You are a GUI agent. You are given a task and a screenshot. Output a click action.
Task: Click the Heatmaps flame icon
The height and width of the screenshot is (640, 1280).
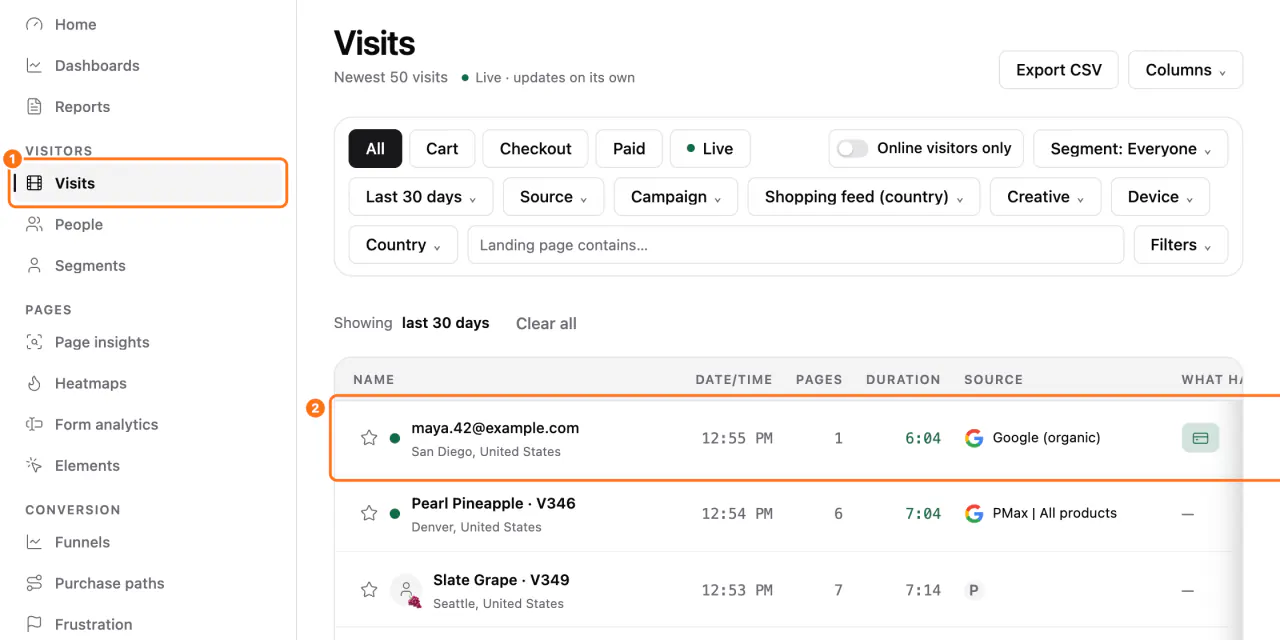(x=34, y=383)
